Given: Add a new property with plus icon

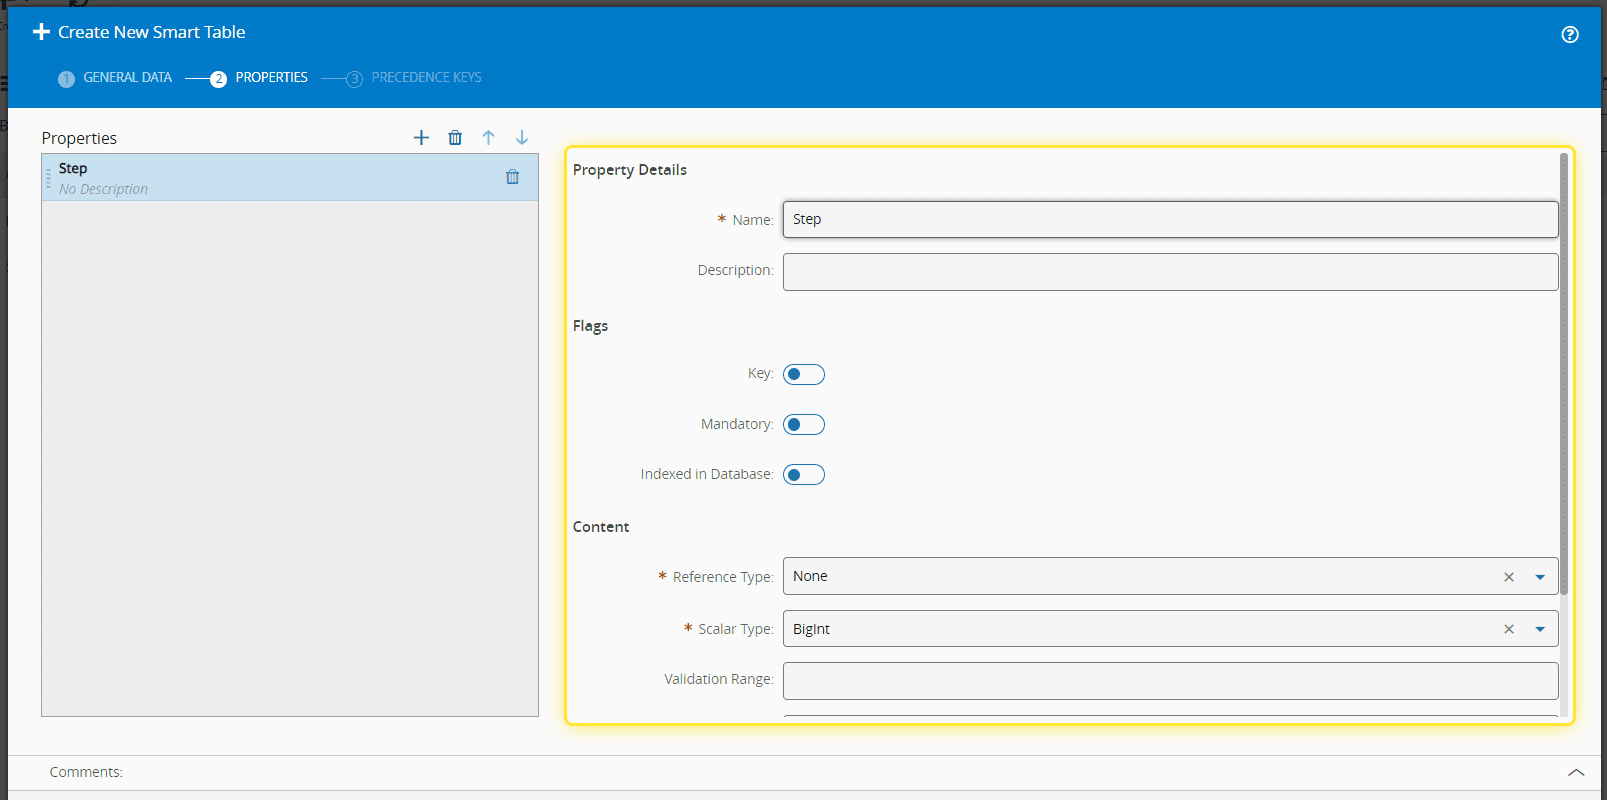Looking at the screenshot, I should tap(421, 138).
